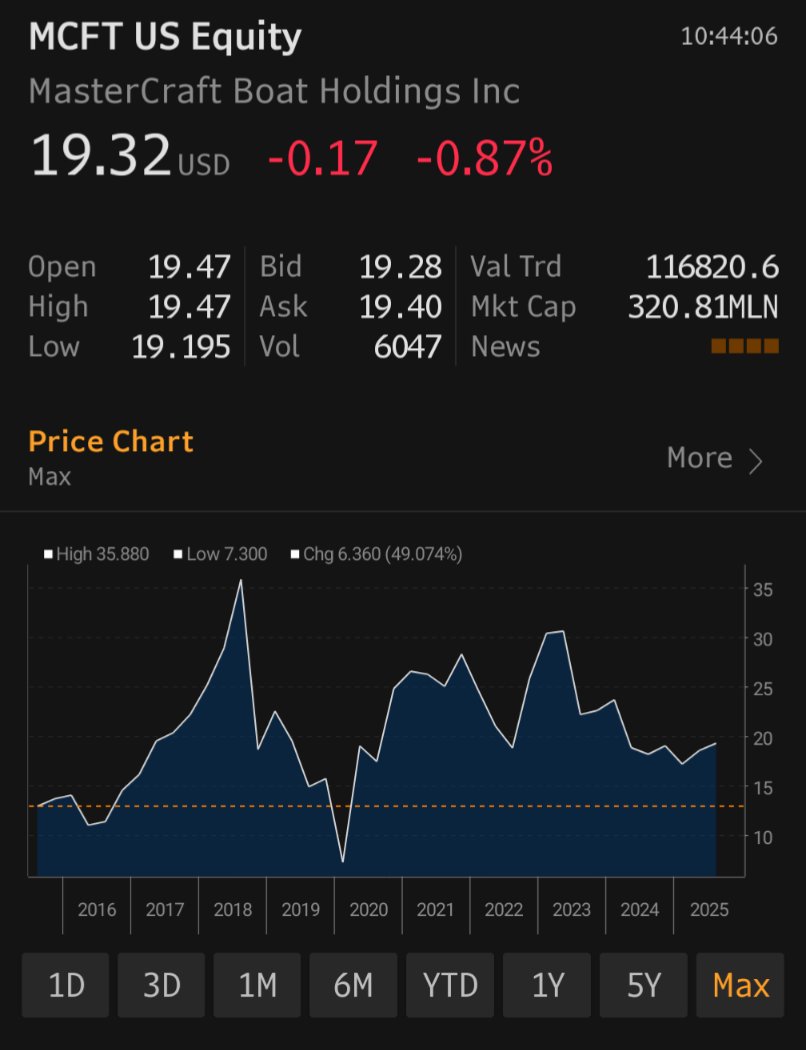This screenshot has width=806, height=1050.
Task: Tap the price change -0.17
Action: tap(323, 158)
